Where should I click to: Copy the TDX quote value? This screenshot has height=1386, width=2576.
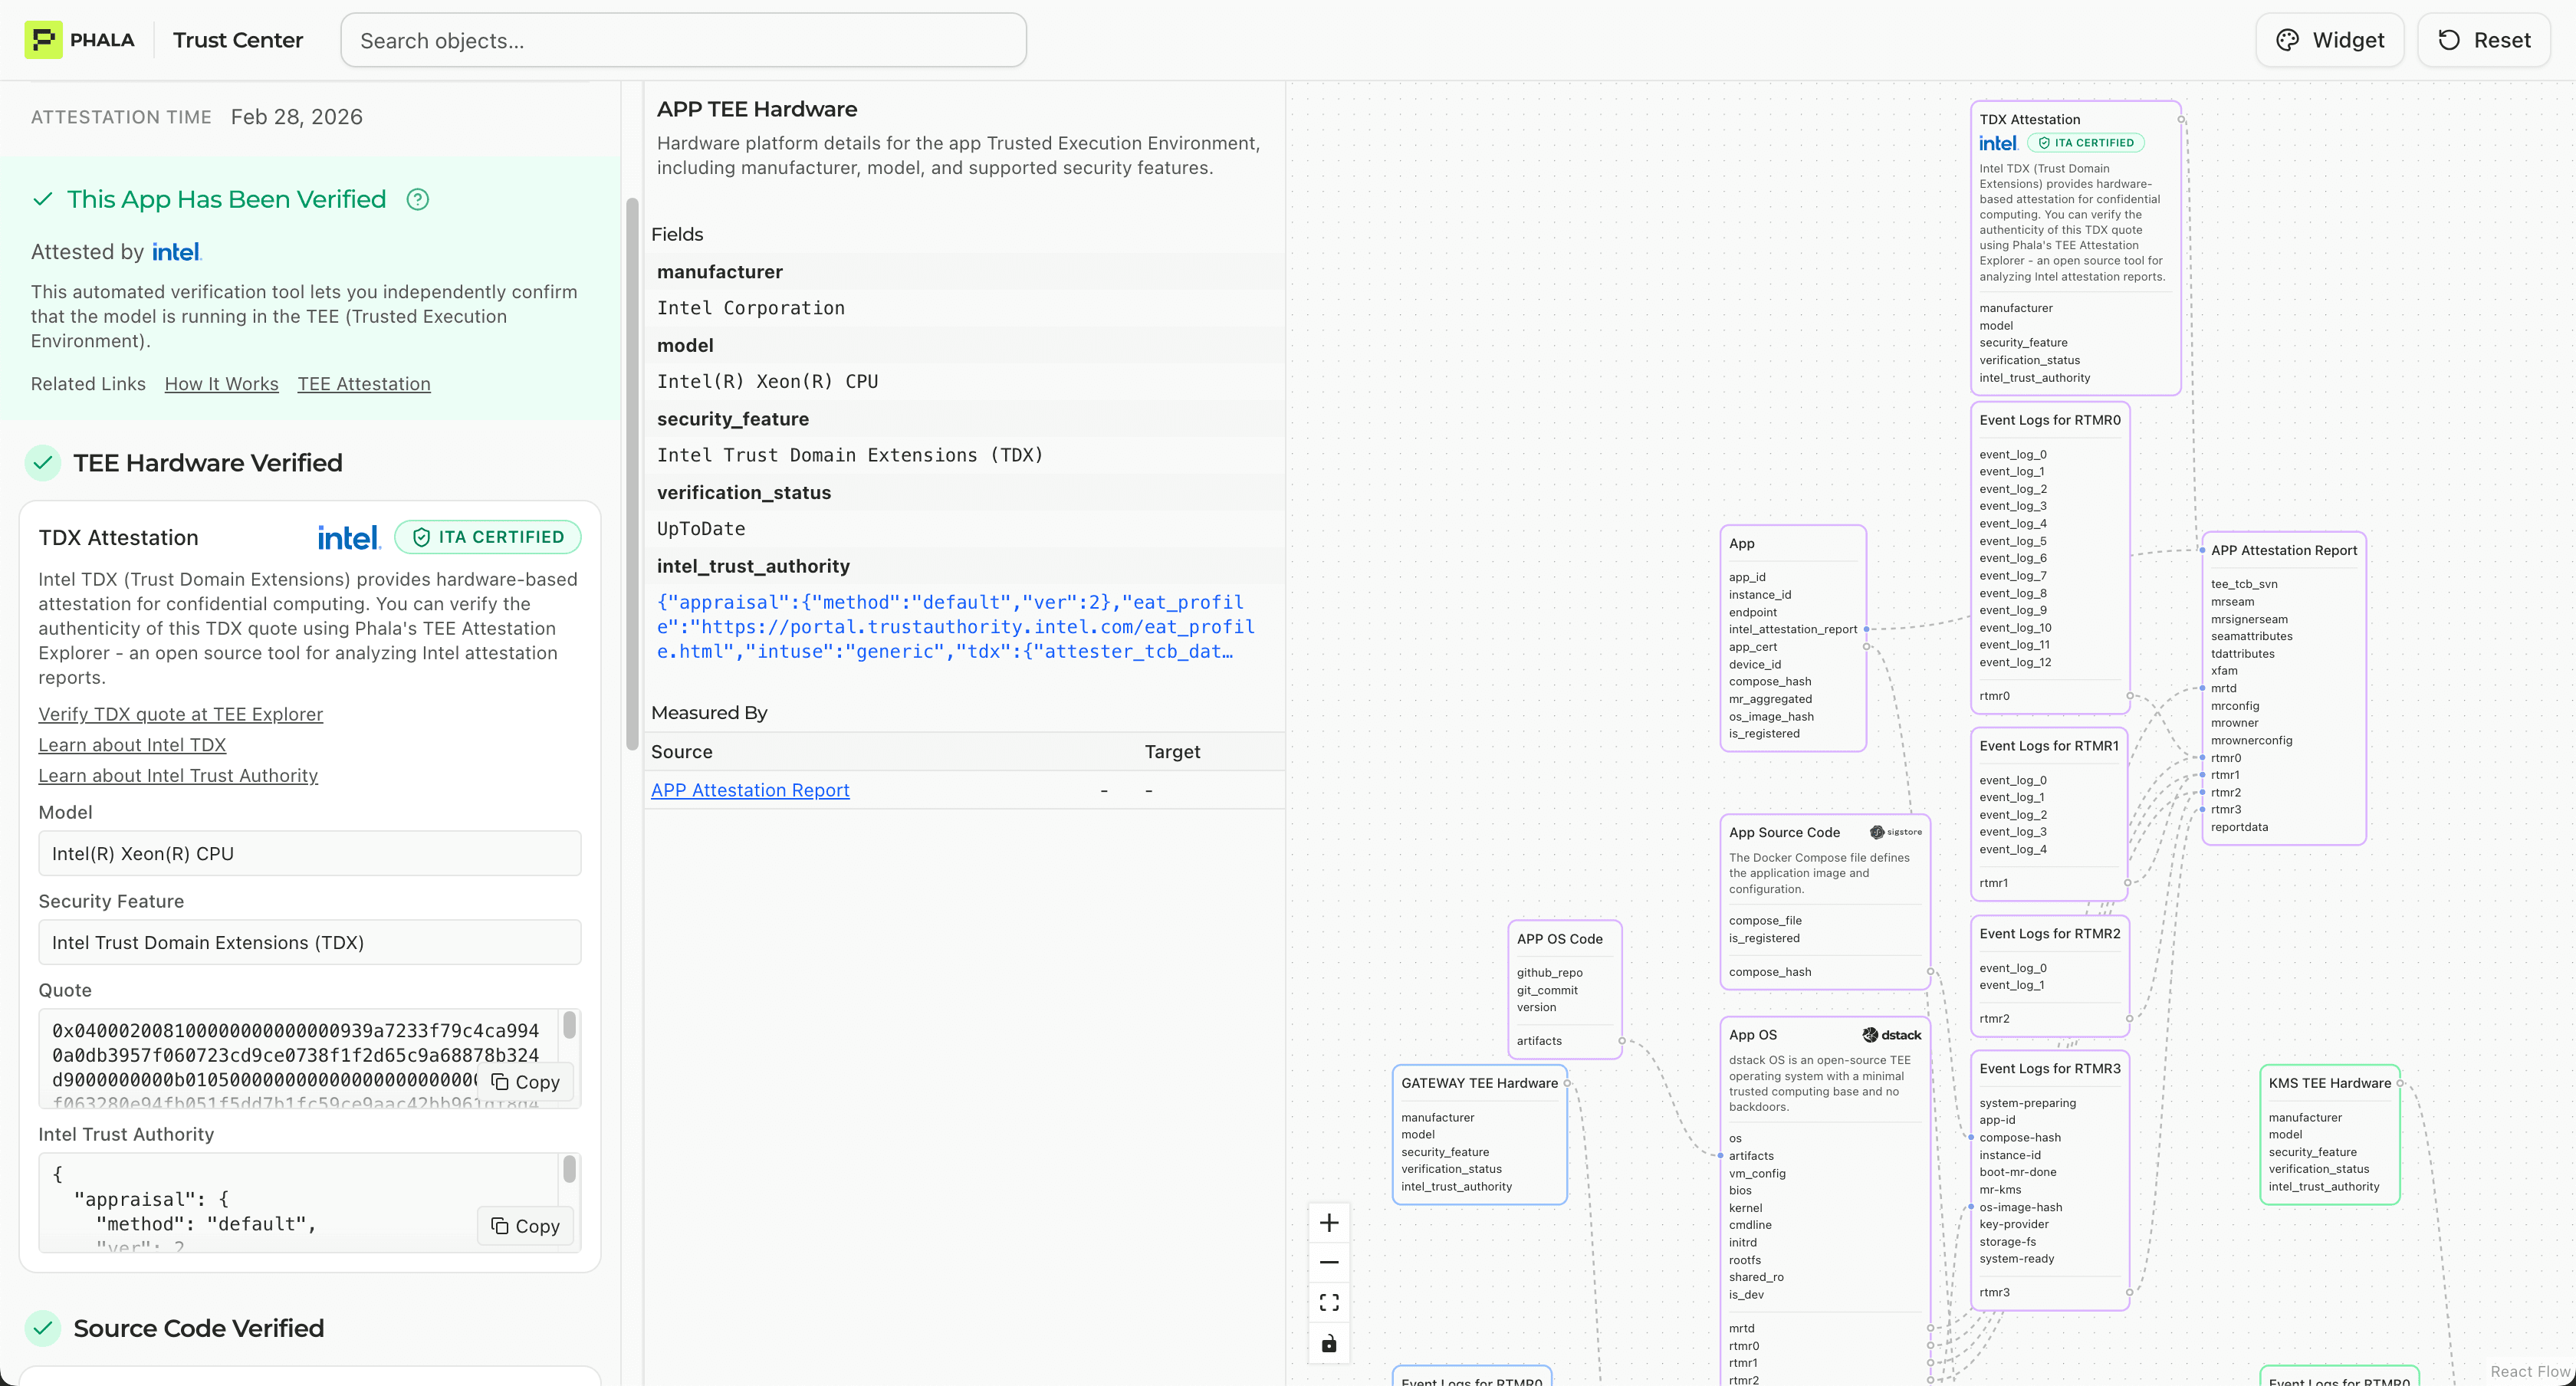click(x=525, y=1082)
